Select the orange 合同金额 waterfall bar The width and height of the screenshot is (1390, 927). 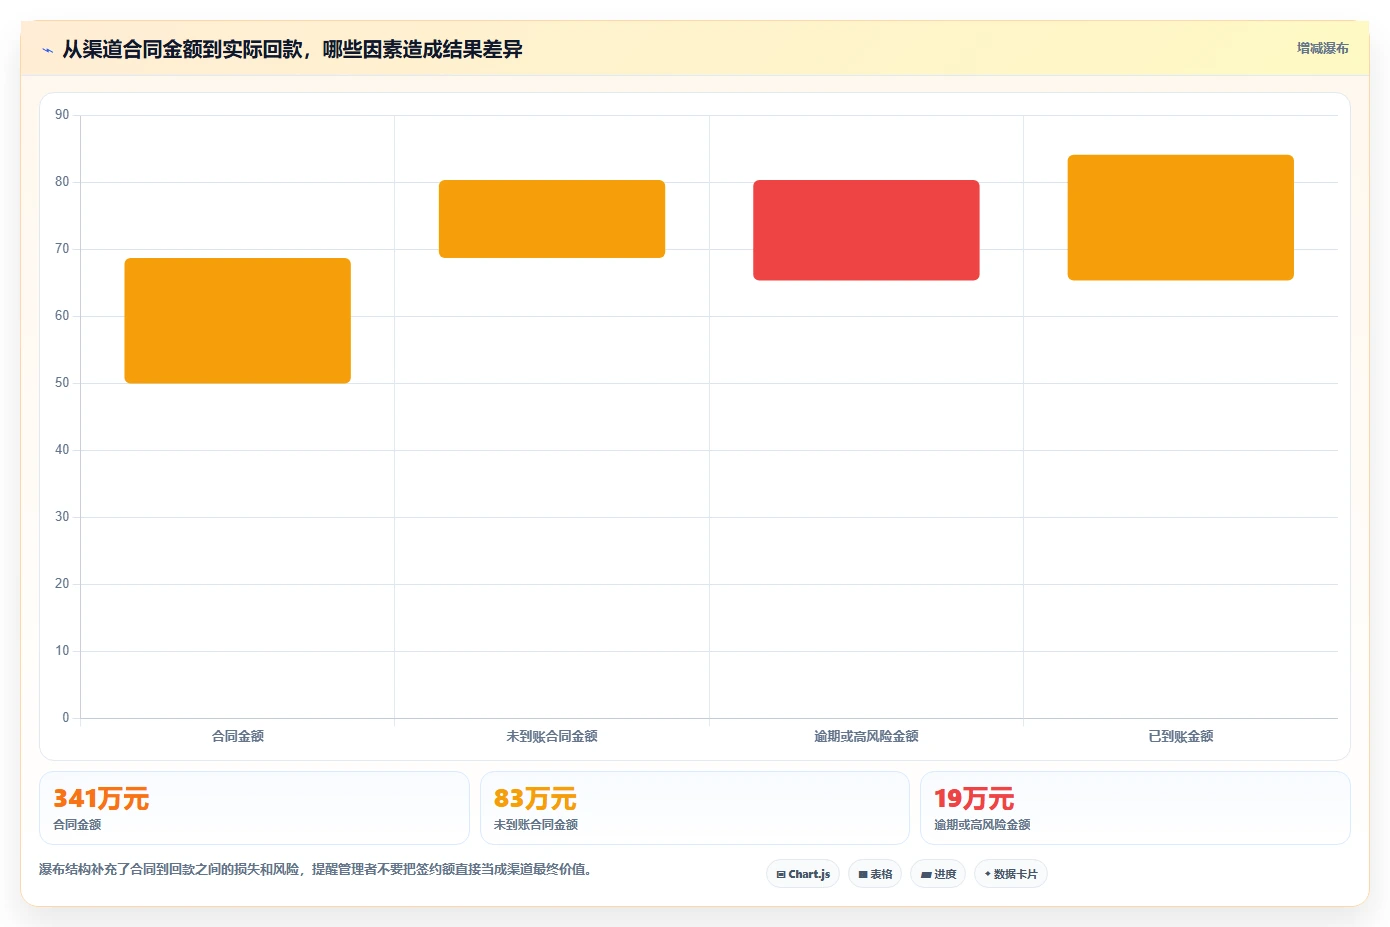point(237,321)
